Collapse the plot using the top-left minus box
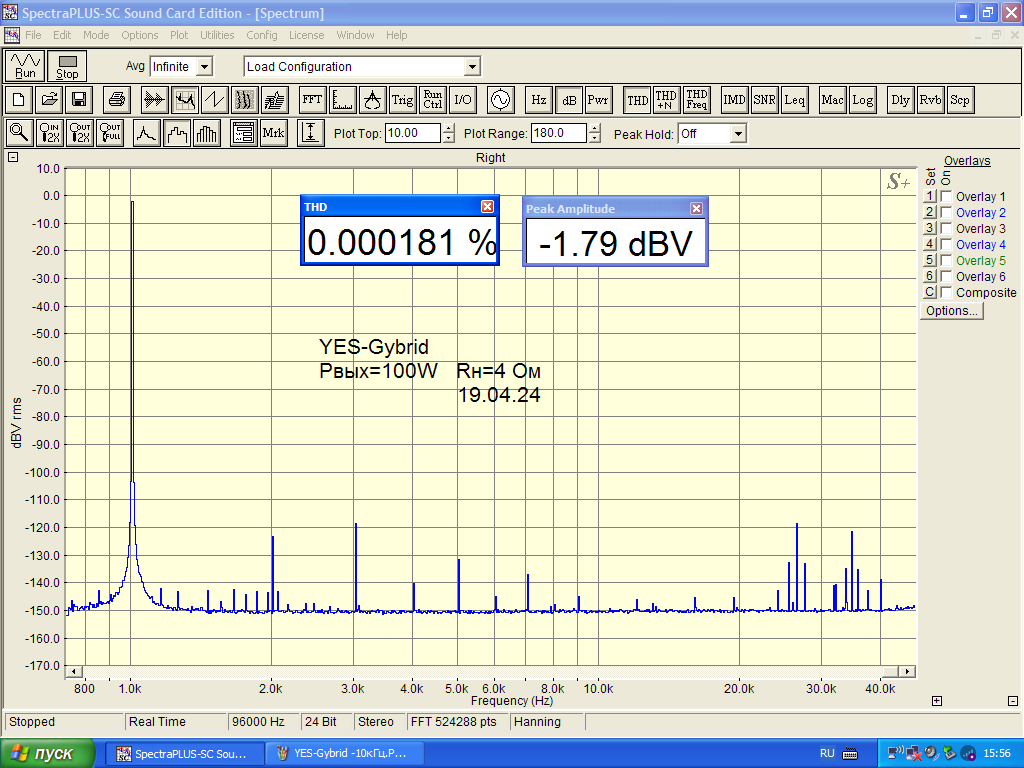The height and width of the screenshot is (768, 1024). click(x=13, y=157)
